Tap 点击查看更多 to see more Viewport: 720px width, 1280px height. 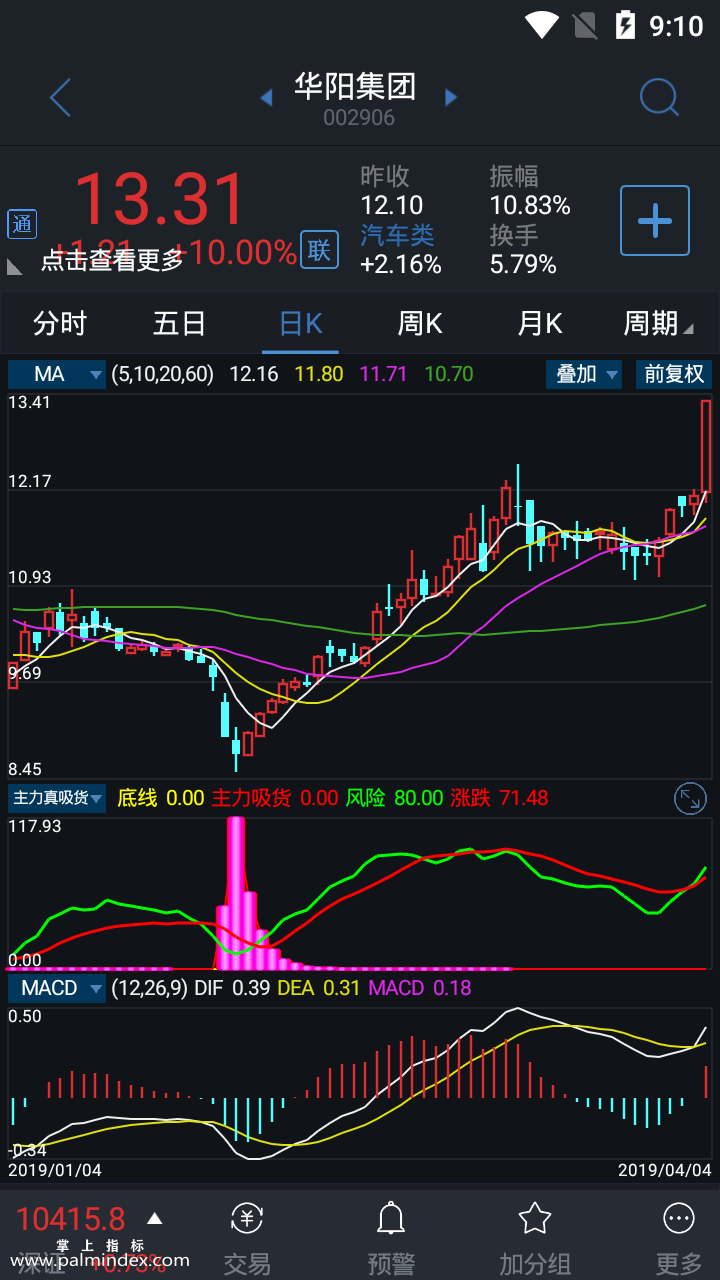[112, 260]
